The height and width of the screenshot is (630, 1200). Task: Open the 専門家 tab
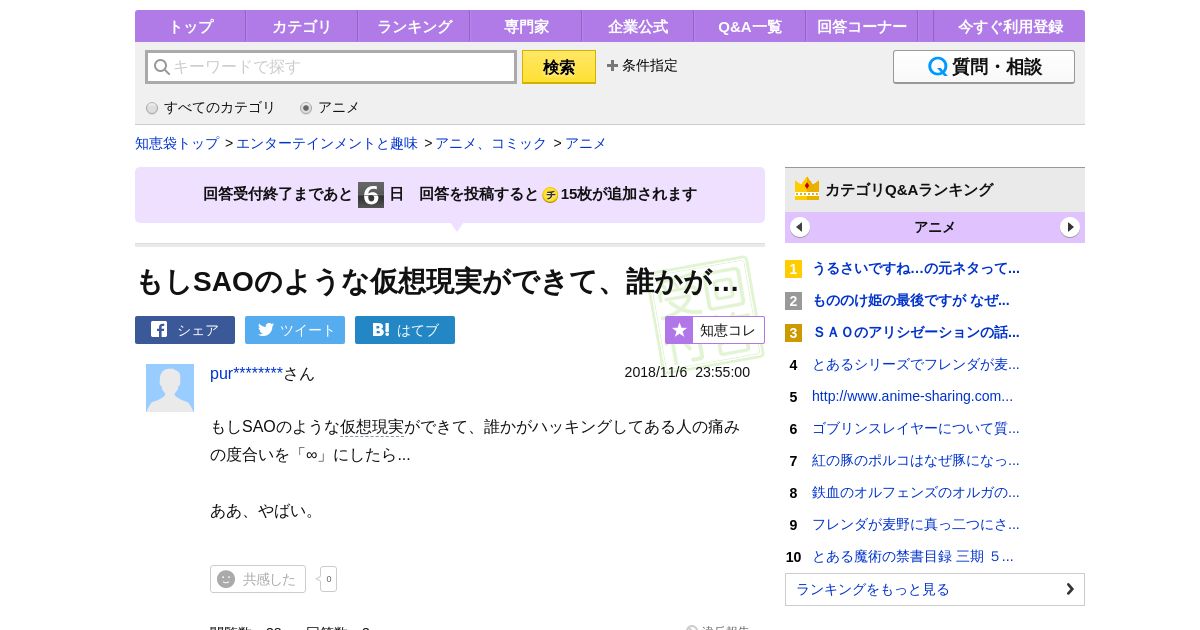[525, 26]
